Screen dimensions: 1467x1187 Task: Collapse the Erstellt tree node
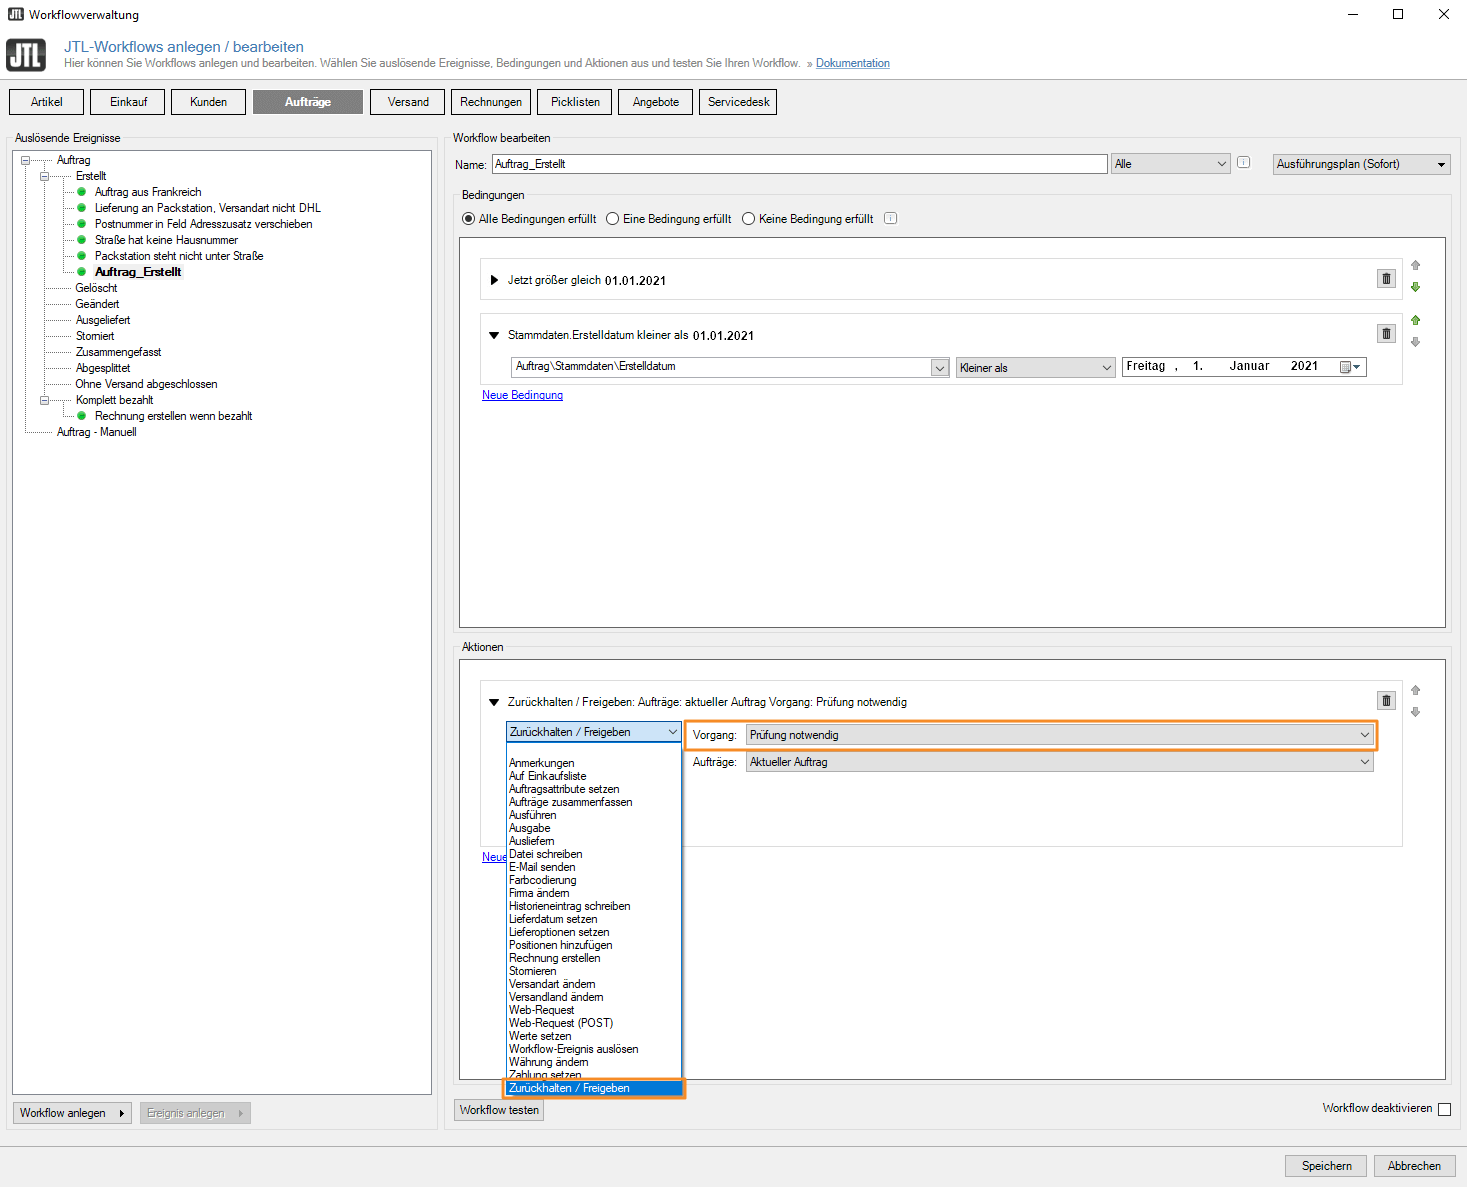(44, 176)
